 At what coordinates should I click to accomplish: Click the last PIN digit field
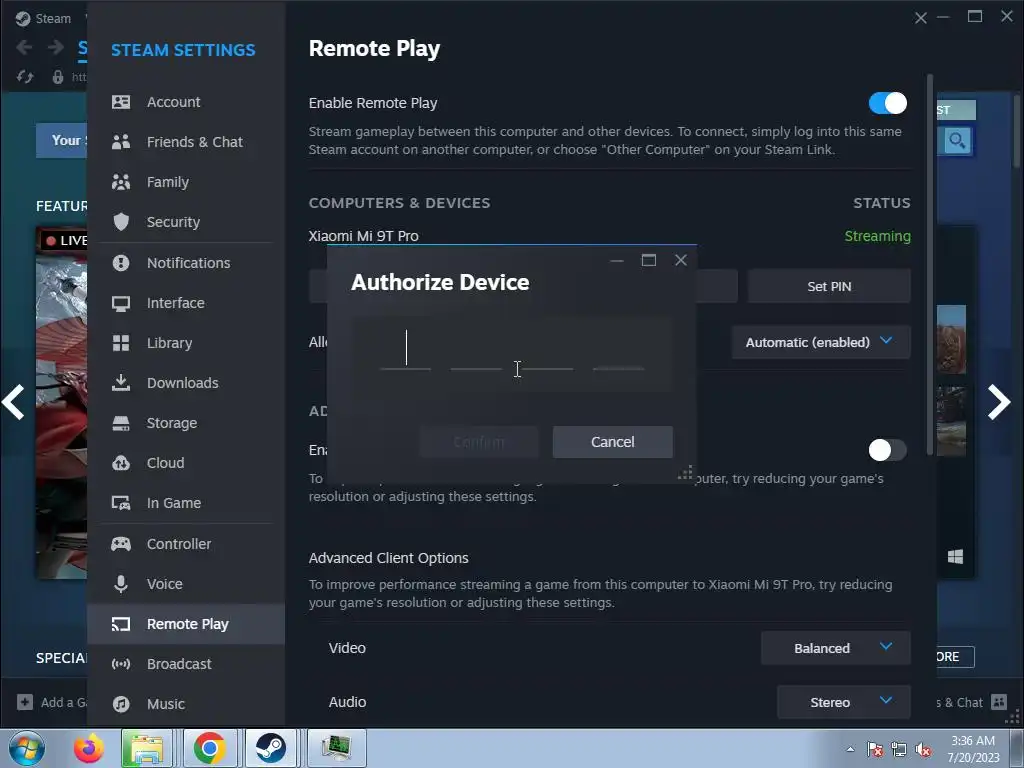pos(618,351)
